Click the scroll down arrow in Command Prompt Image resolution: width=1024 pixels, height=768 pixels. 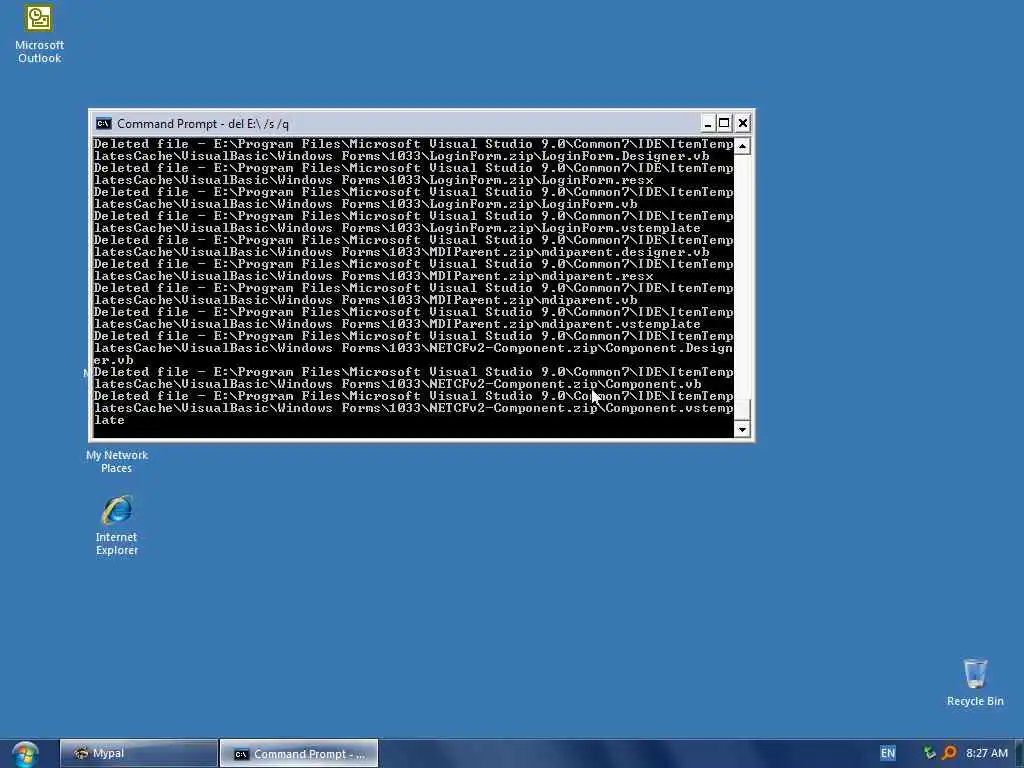point(742,429)
